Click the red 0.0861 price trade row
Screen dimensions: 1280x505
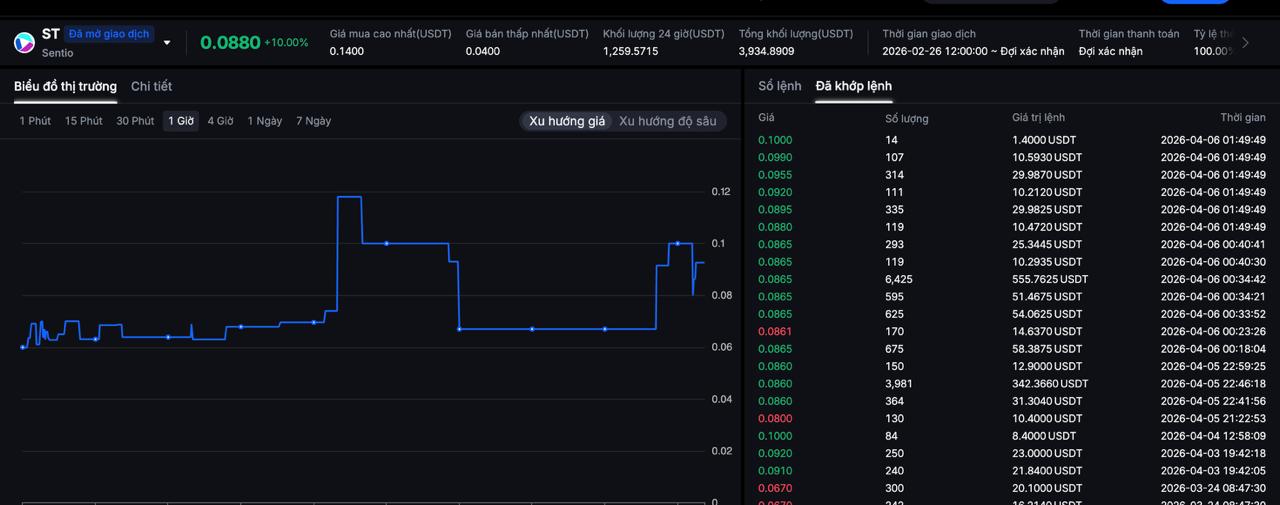coord(1010,331)
